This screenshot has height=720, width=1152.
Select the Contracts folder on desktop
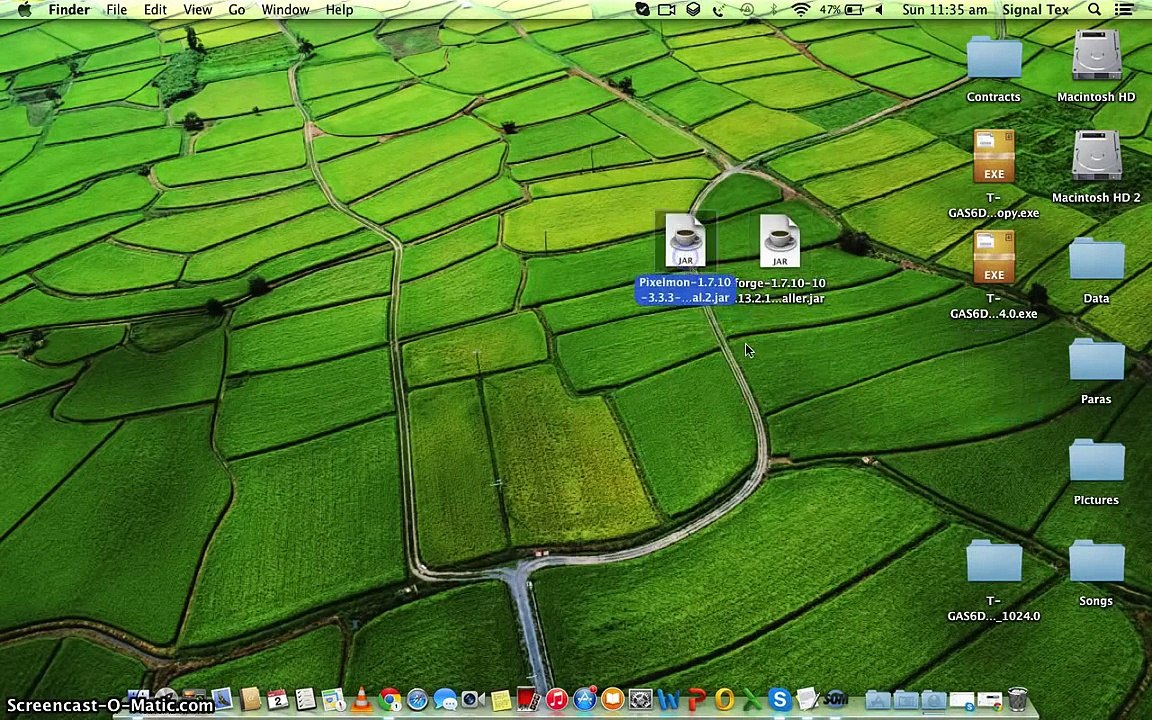pyautogui.click(x=993, y=60)
